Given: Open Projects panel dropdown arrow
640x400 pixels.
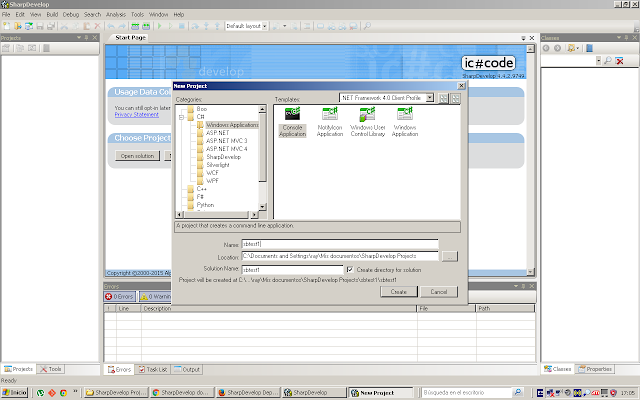Looking at the screenshot, I should (x=79, y=38).
